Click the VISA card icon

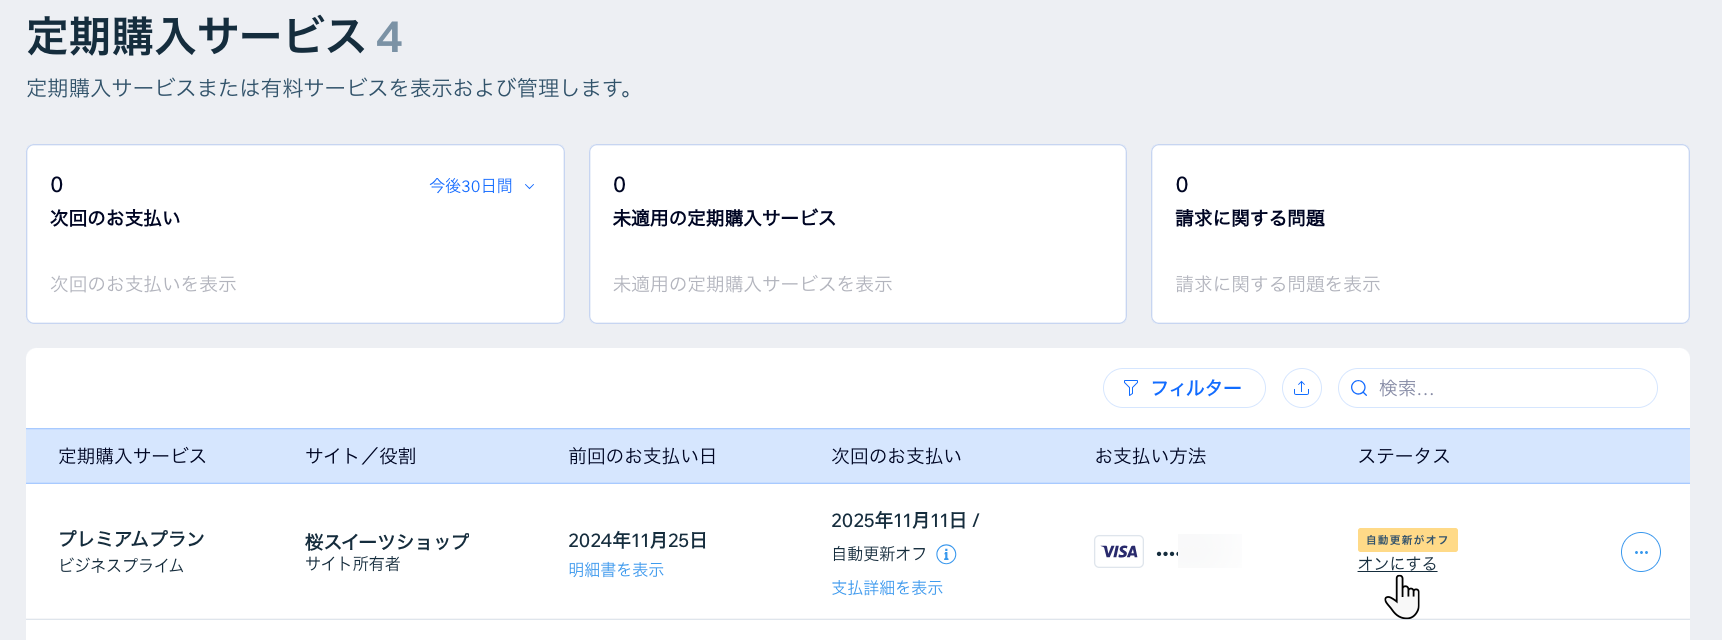click(x=1118, y=551)
